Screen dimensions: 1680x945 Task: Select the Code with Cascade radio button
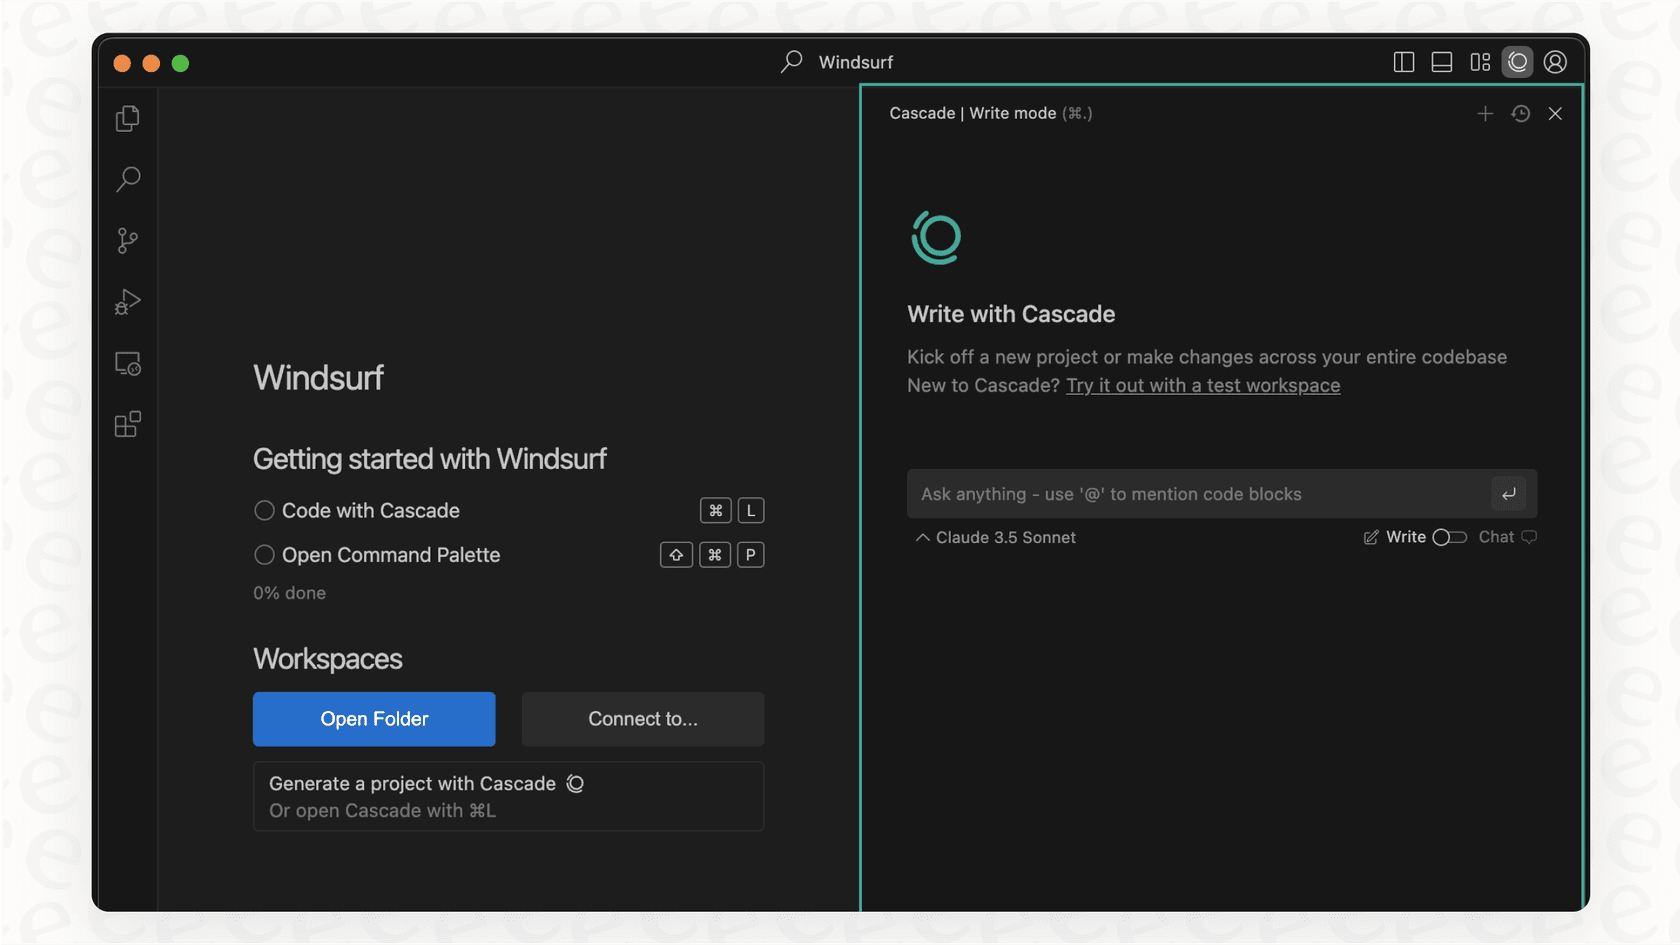click(264, 510)
